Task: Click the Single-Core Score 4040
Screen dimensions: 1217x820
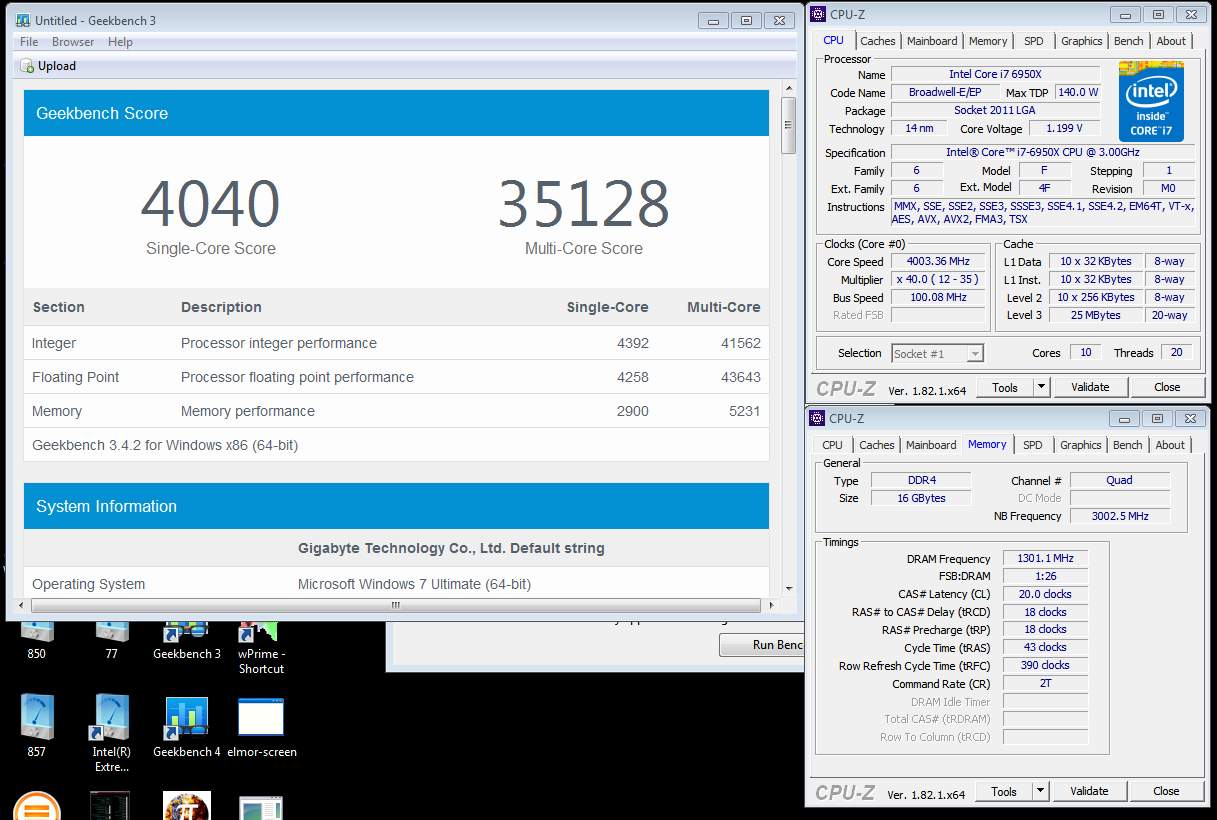Action: (x=210, y=204)
